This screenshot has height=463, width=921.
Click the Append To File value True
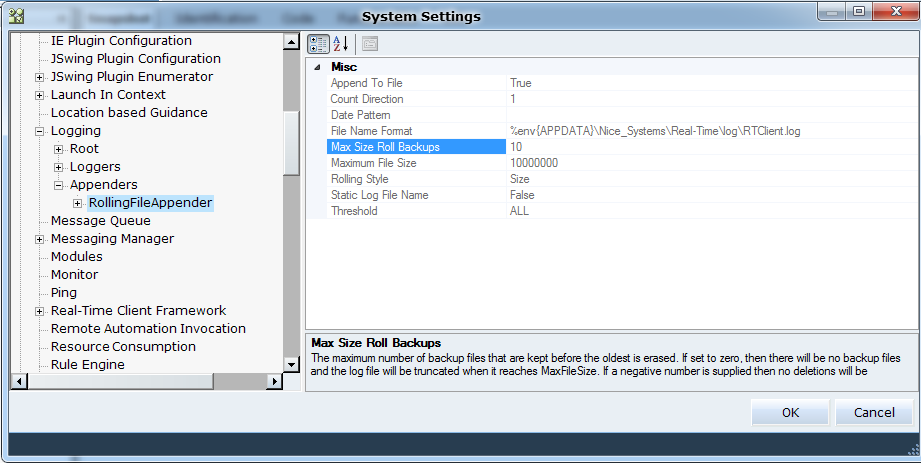tap(520, 83)
